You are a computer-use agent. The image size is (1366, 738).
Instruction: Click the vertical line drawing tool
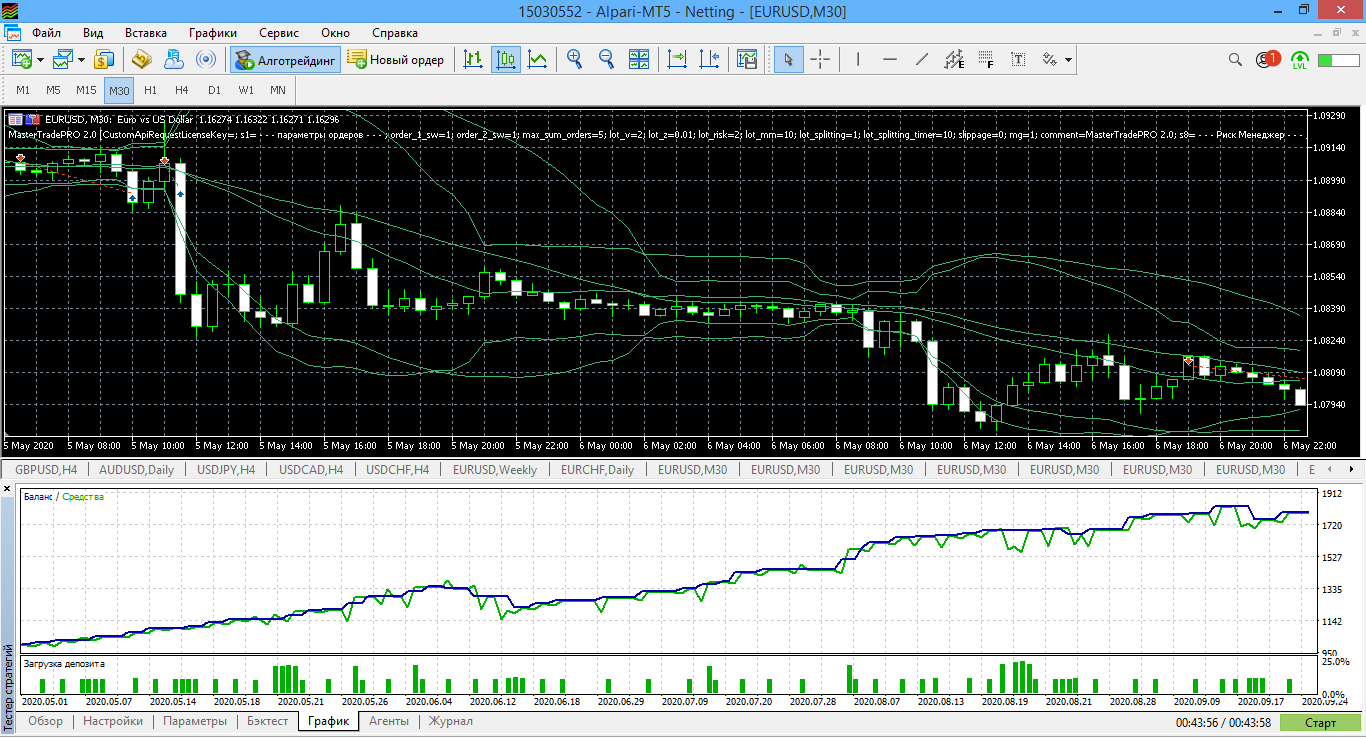click(x=858, y=60)
